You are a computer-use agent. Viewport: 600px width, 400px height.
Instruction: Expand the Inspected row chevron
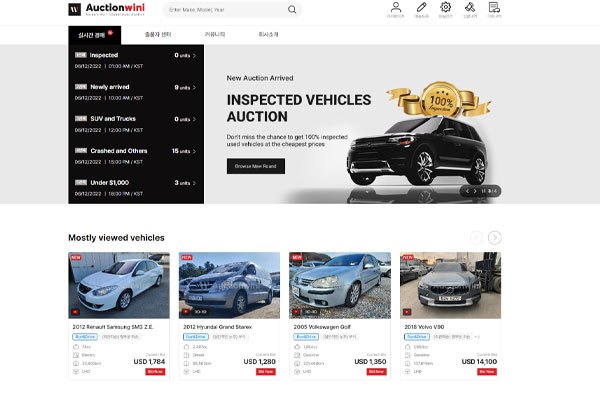click(x=194, y=56)
